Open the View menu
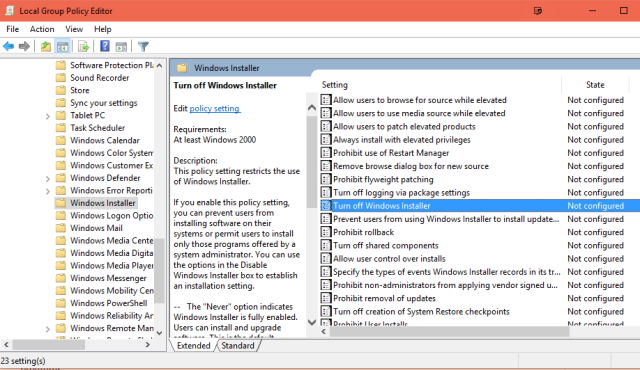640x370 pixels. [74, 29]
